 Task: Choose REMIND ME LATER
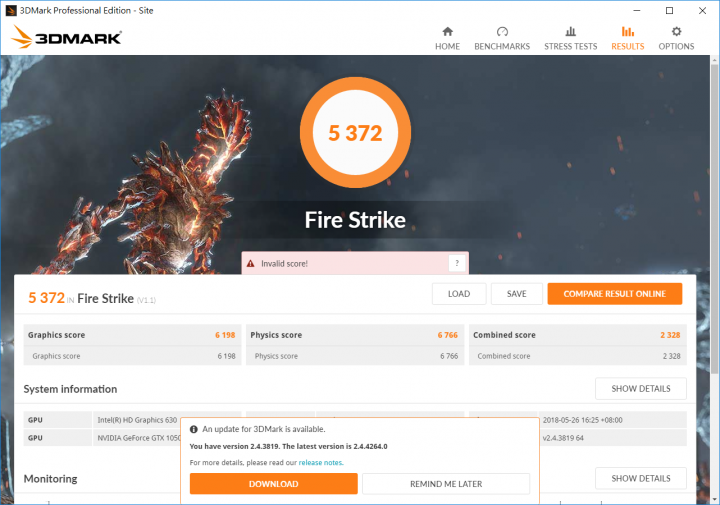point(446,484)
